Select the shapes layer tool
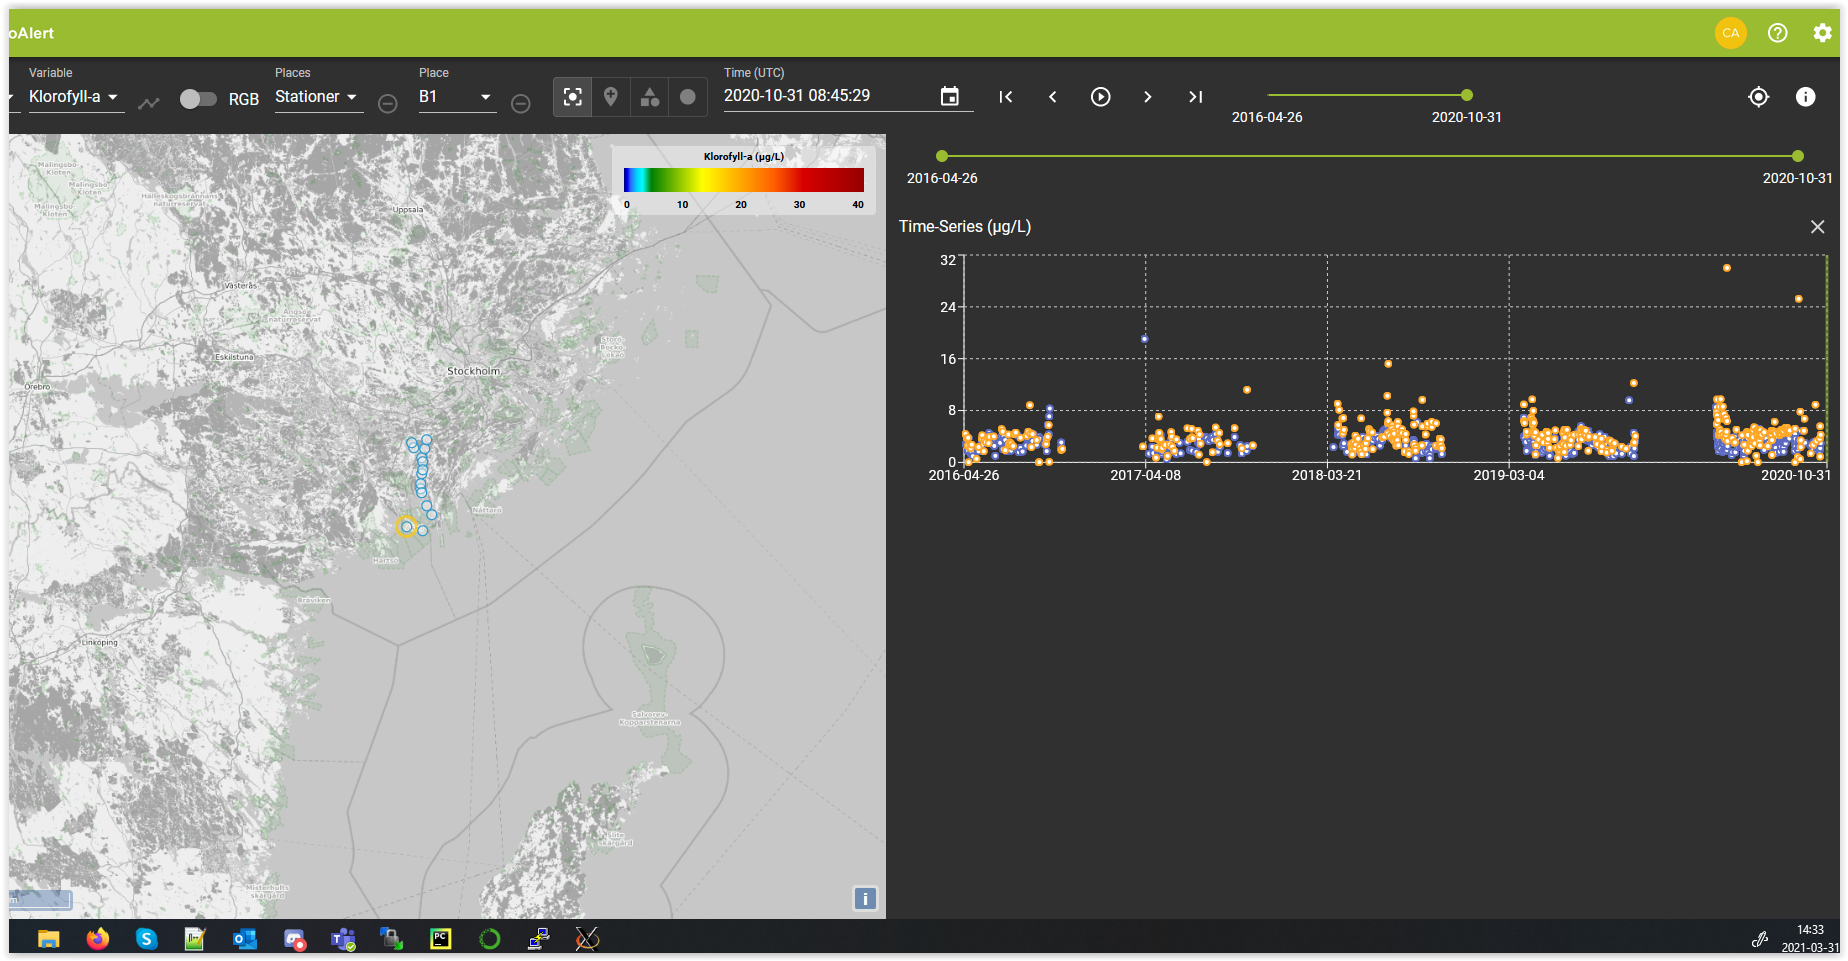The height and width of the screenshot is (961, 1848). pos(650,97)
